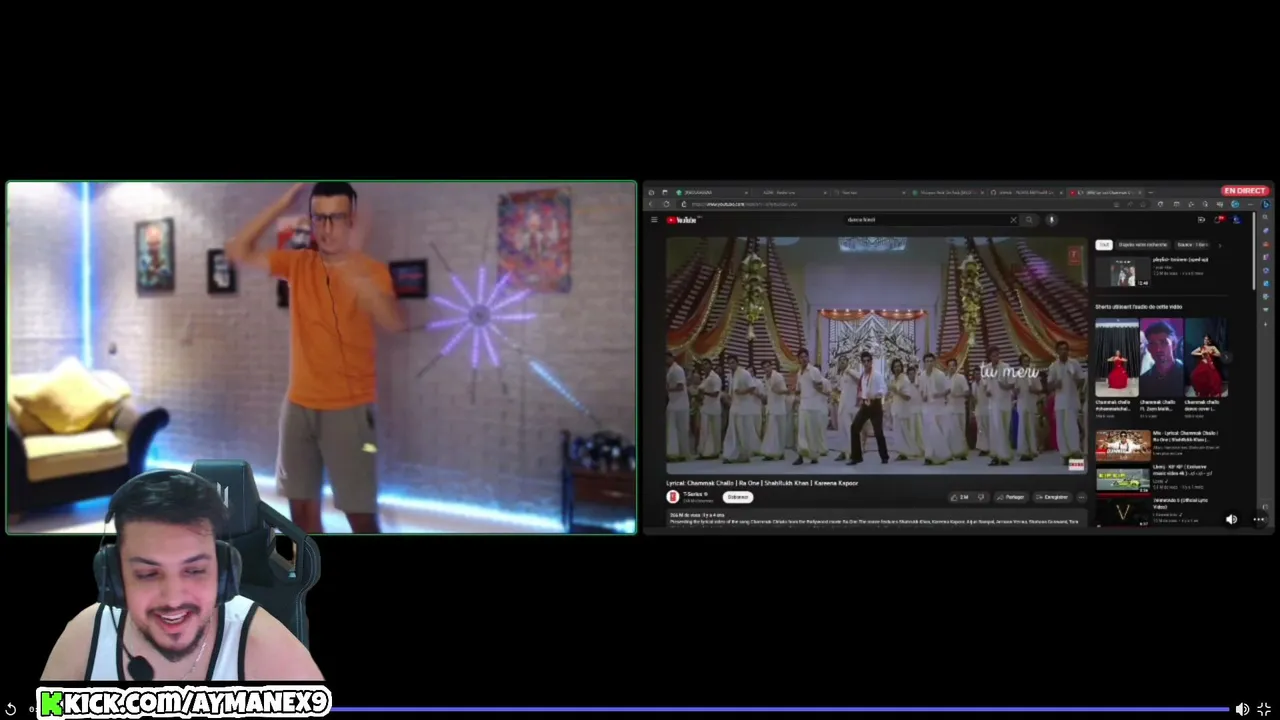Save the video with Enregistrer
This screenshot has width=1280, height=720.
coord(1053,497)
